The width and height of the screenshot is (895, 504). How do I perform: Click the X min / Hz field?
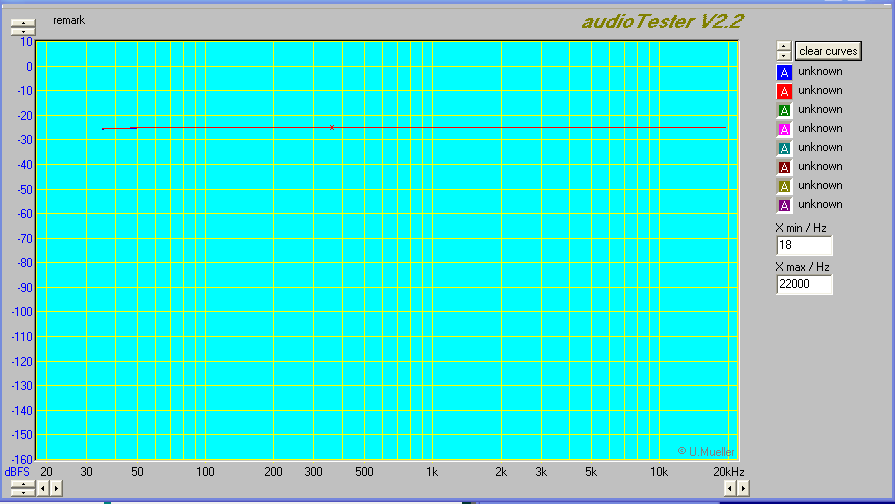[x=804, y=245]
